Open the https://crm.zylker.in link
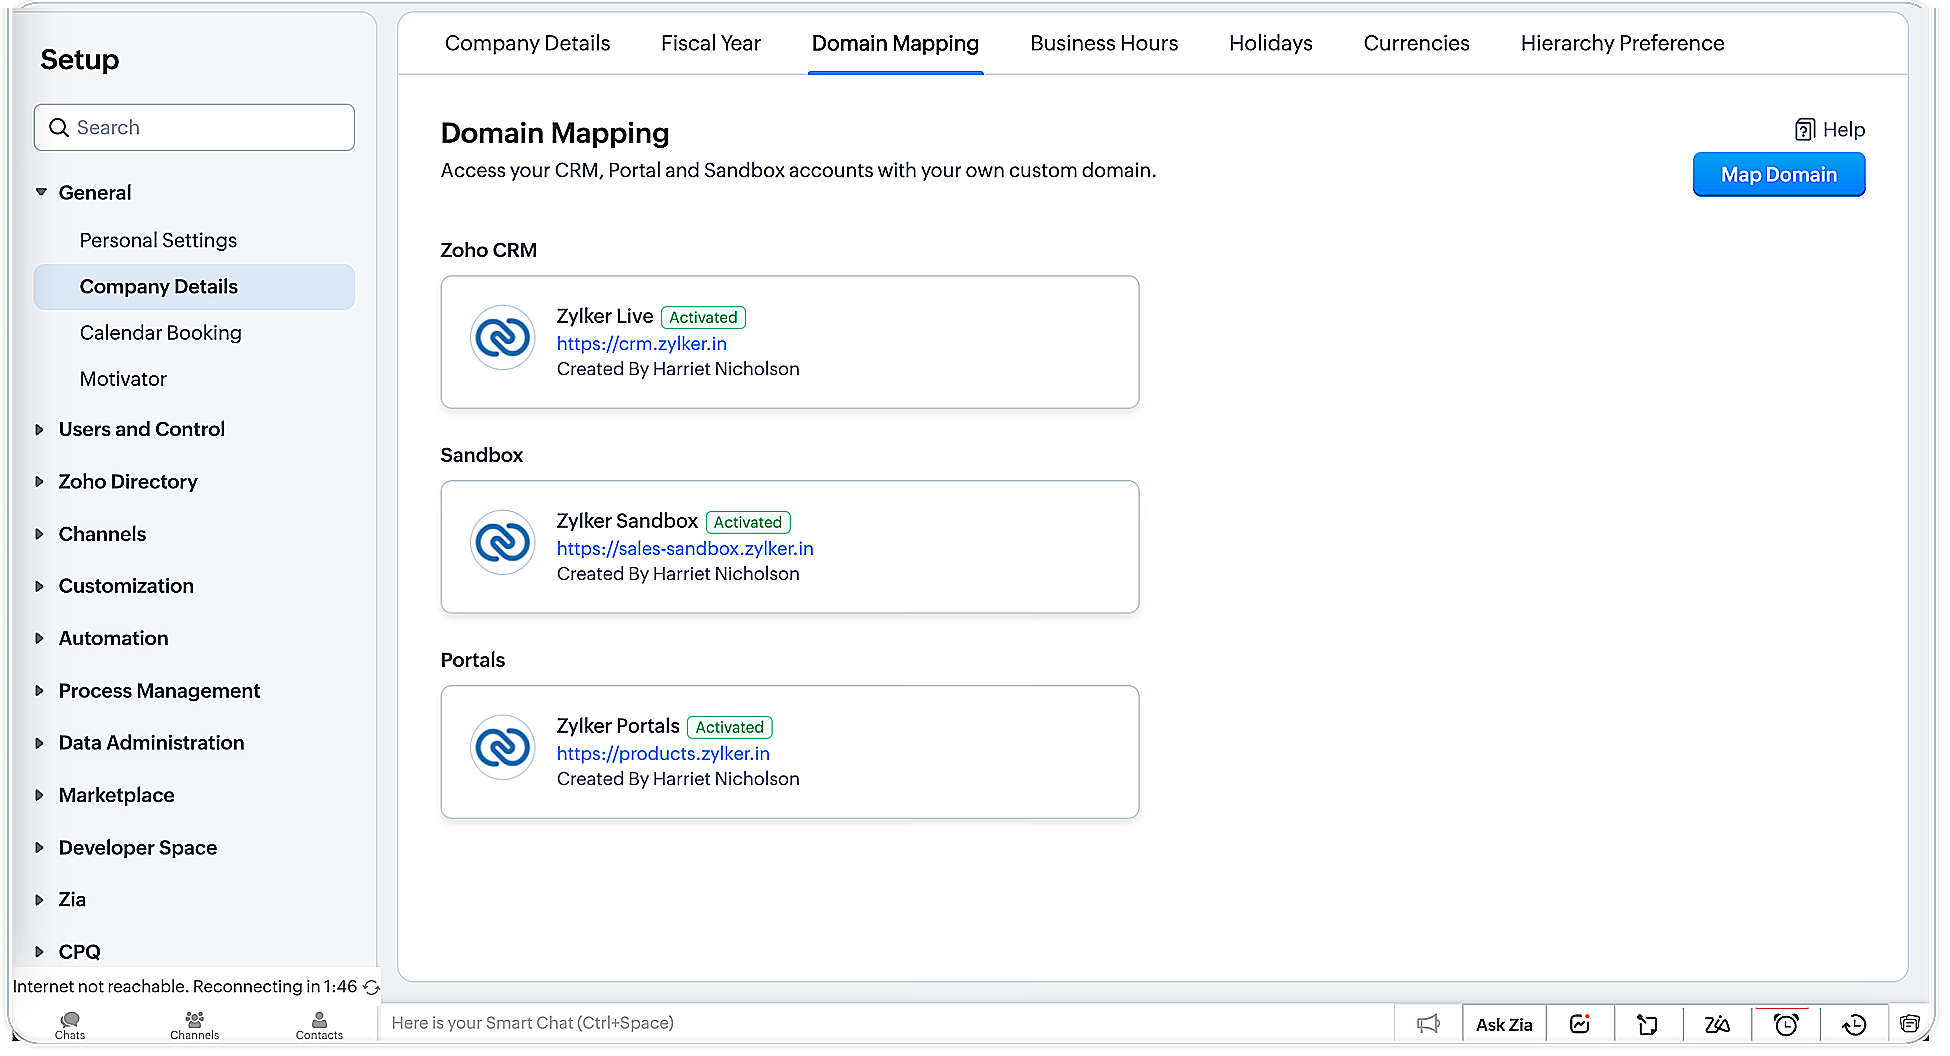This screenshot has height=1056, width=1950. point(642,344)
